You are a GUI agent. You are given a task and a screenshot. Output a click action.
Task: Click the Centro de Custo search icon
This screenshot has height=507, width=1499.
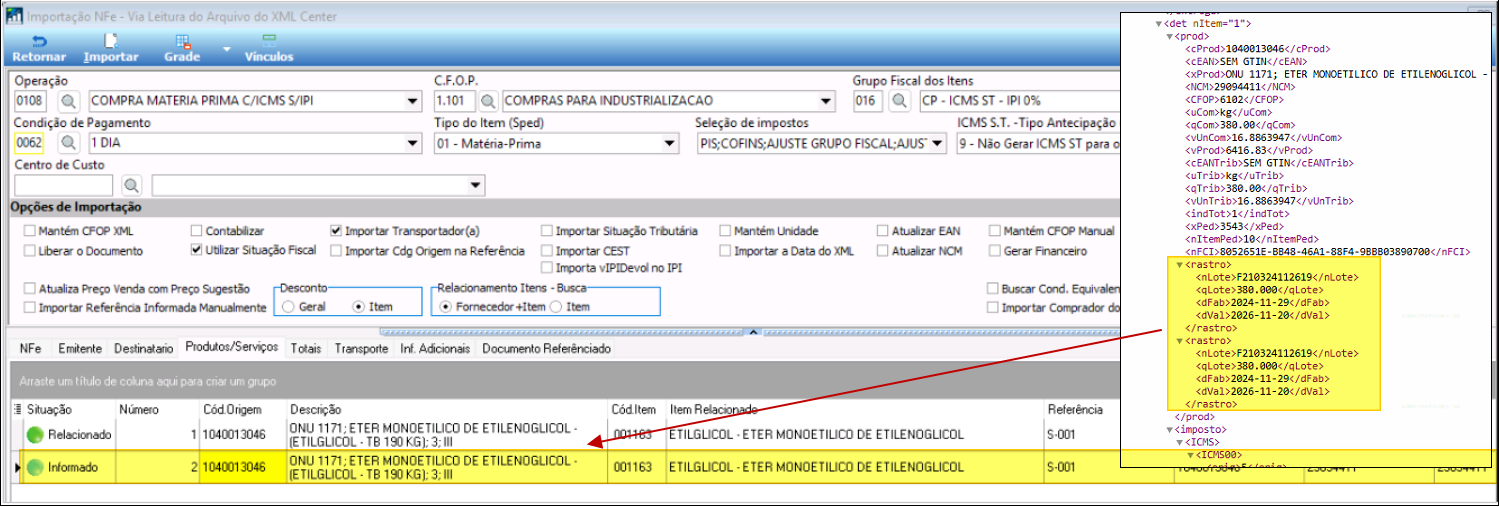point(130,186)
